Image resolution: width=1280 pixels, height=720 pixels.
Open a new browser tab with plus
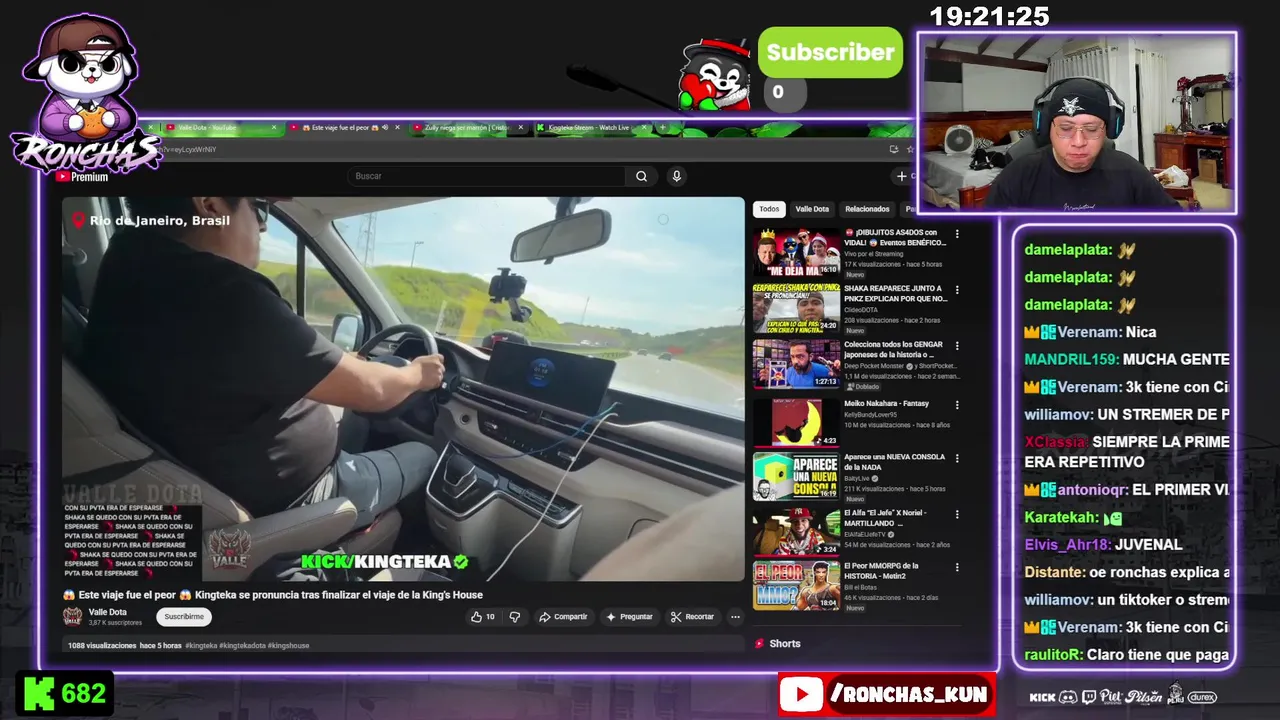662,128
